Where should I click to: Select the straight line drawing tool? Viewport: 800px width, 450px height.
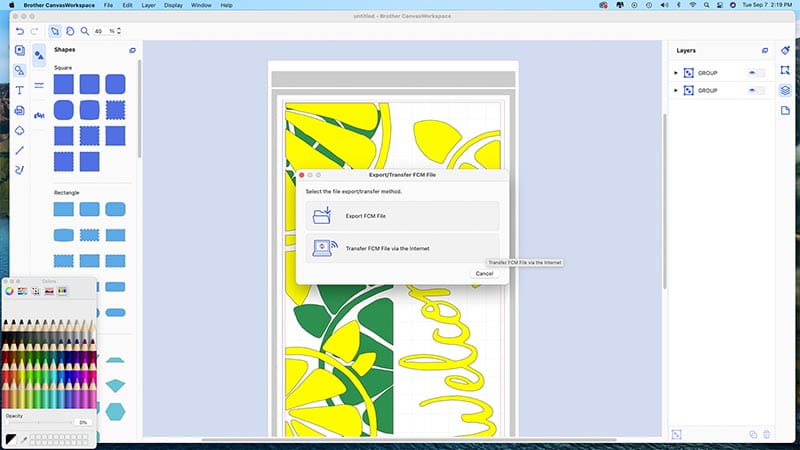click(x=20, y=150)
